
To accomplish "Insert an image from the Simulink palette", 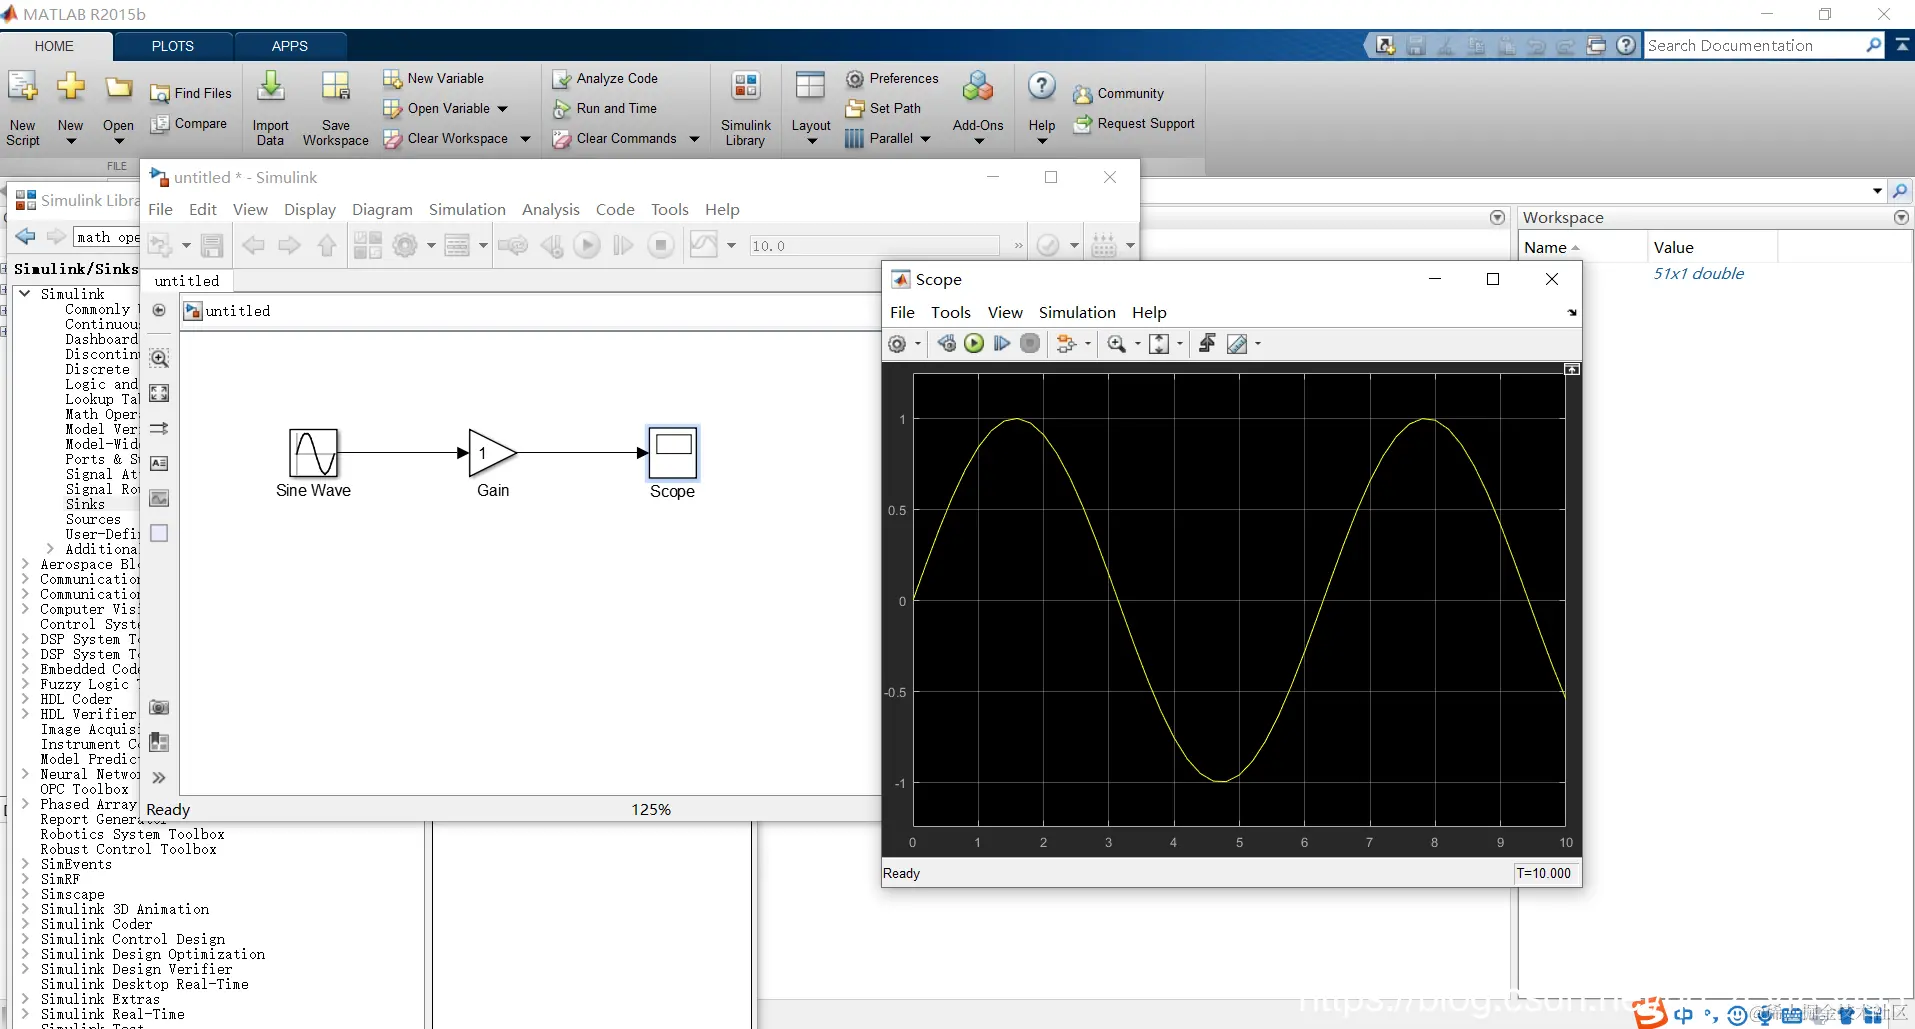I will 159,498.
